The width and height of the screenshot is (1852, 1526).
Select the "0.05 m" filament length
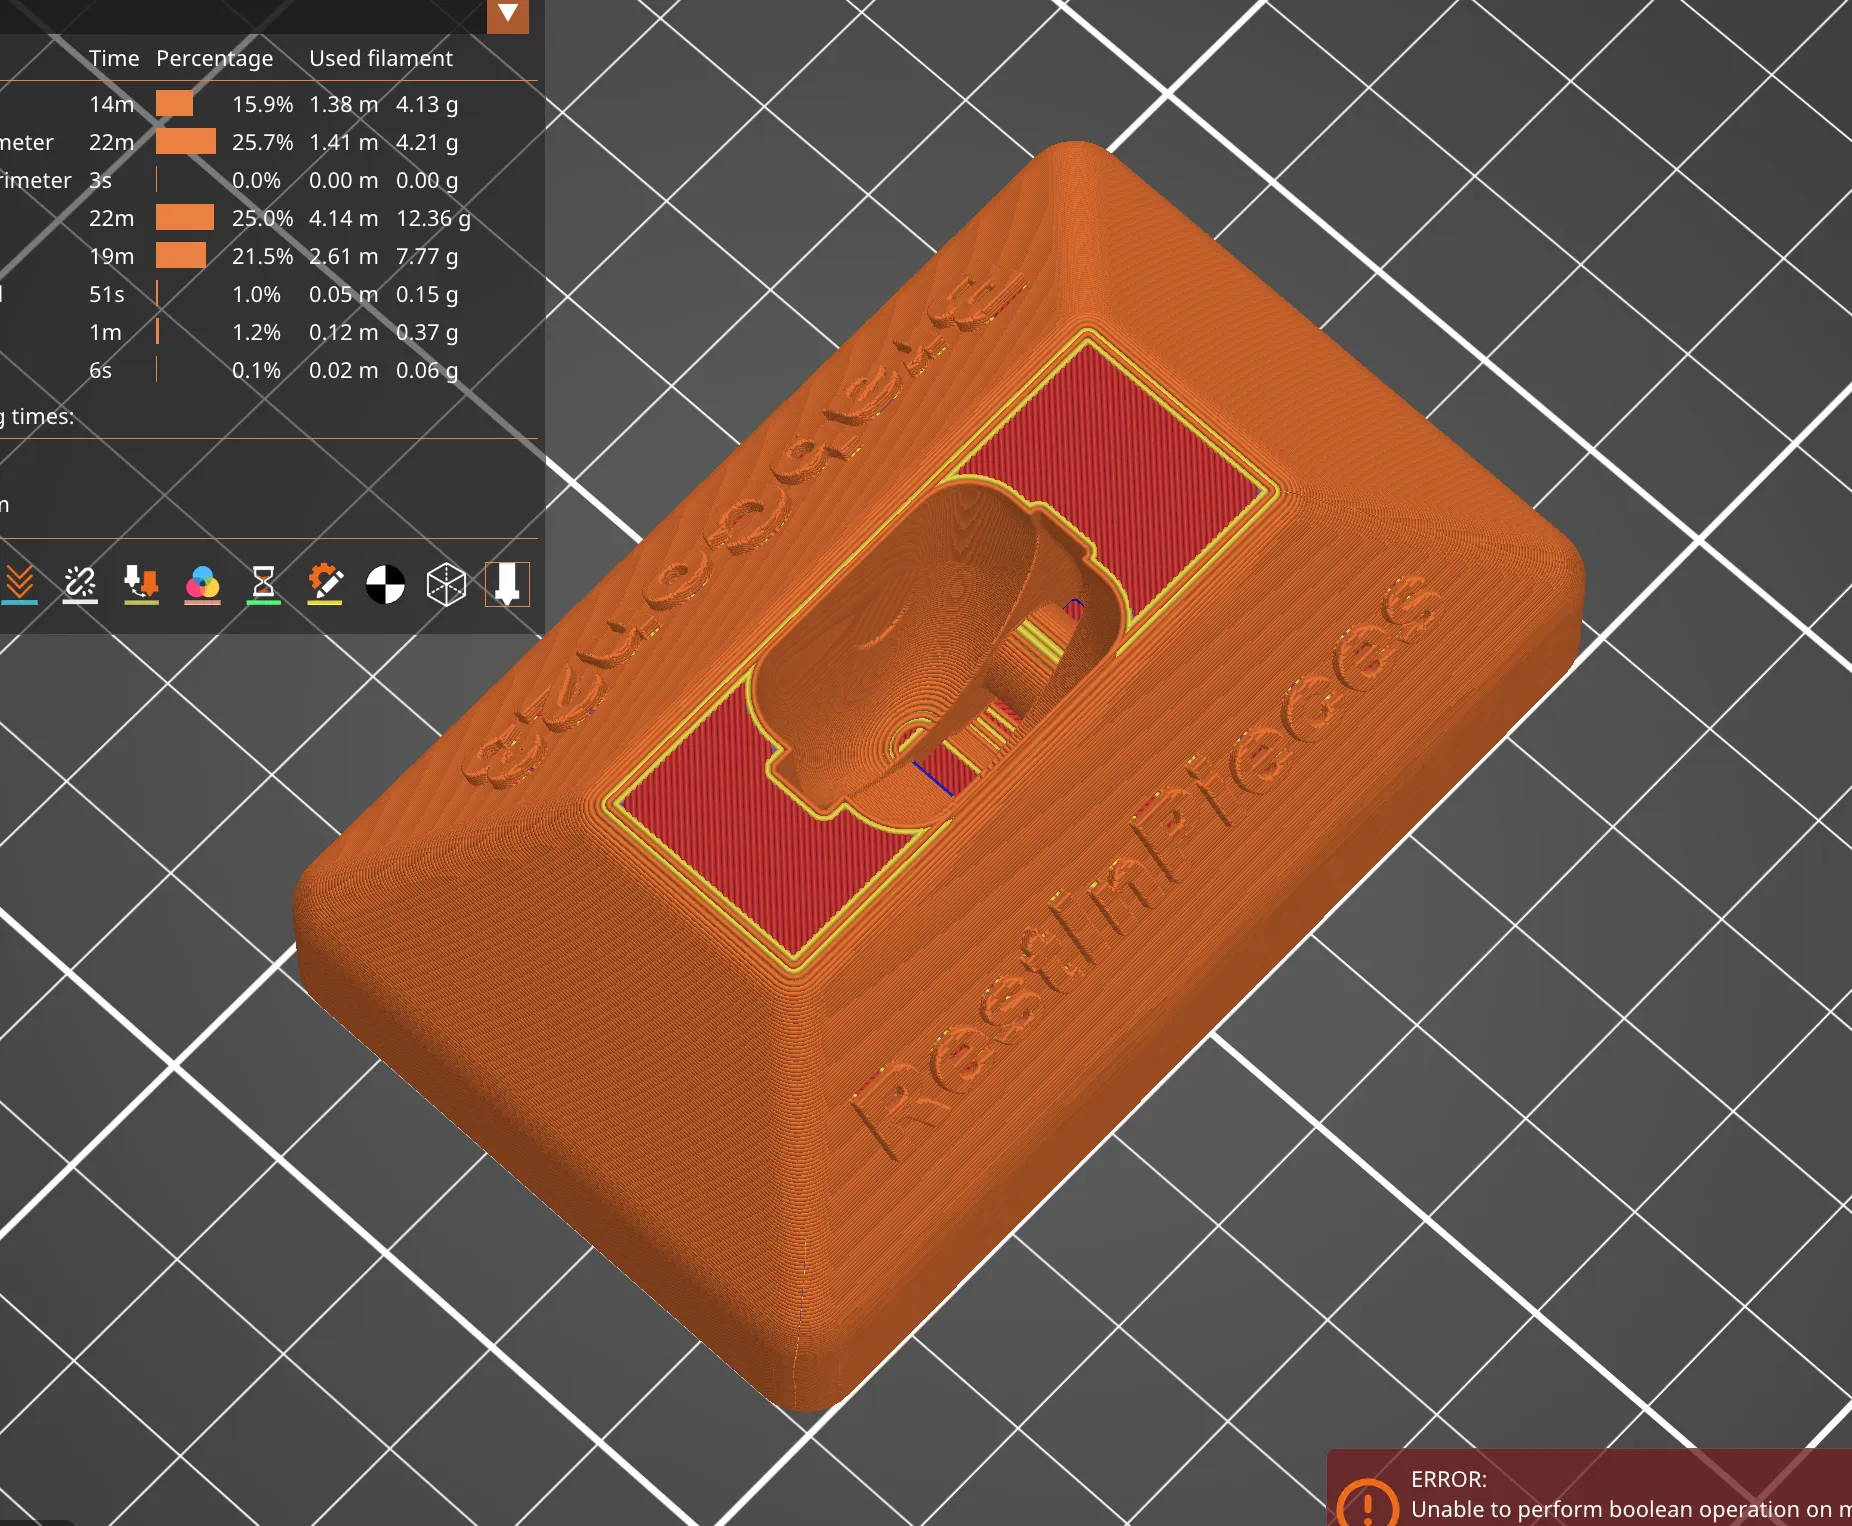[344, 294]
